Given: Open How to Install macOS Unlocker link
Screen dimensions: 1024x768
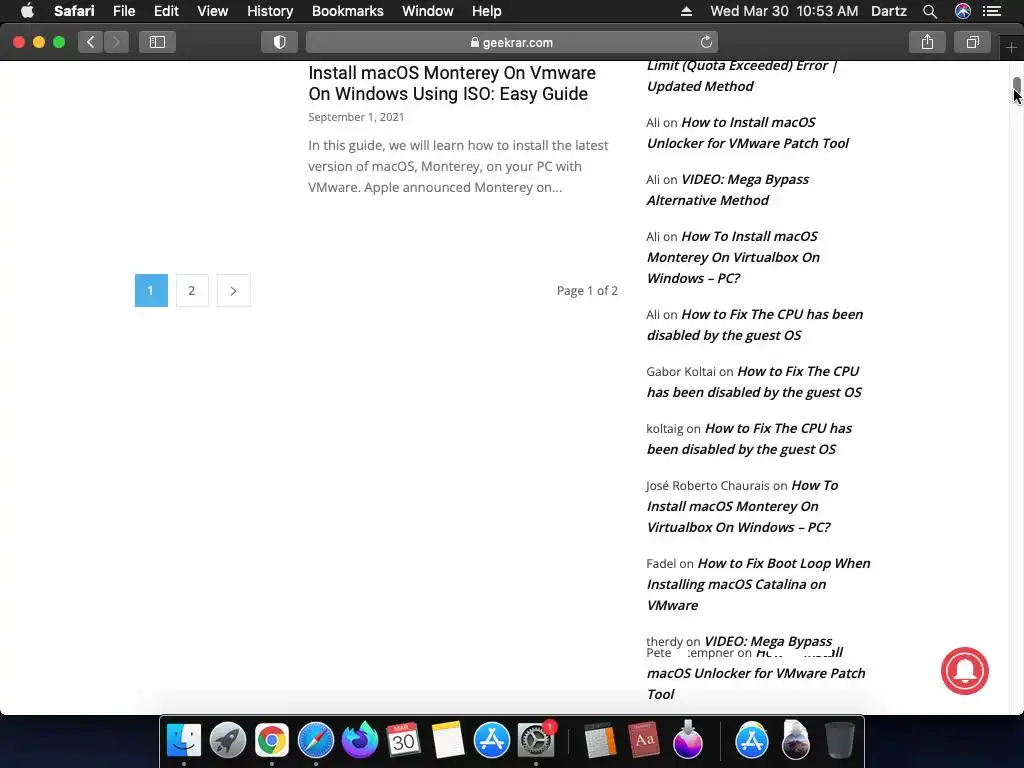Looking at the screenshot, I should pos(748,133).
